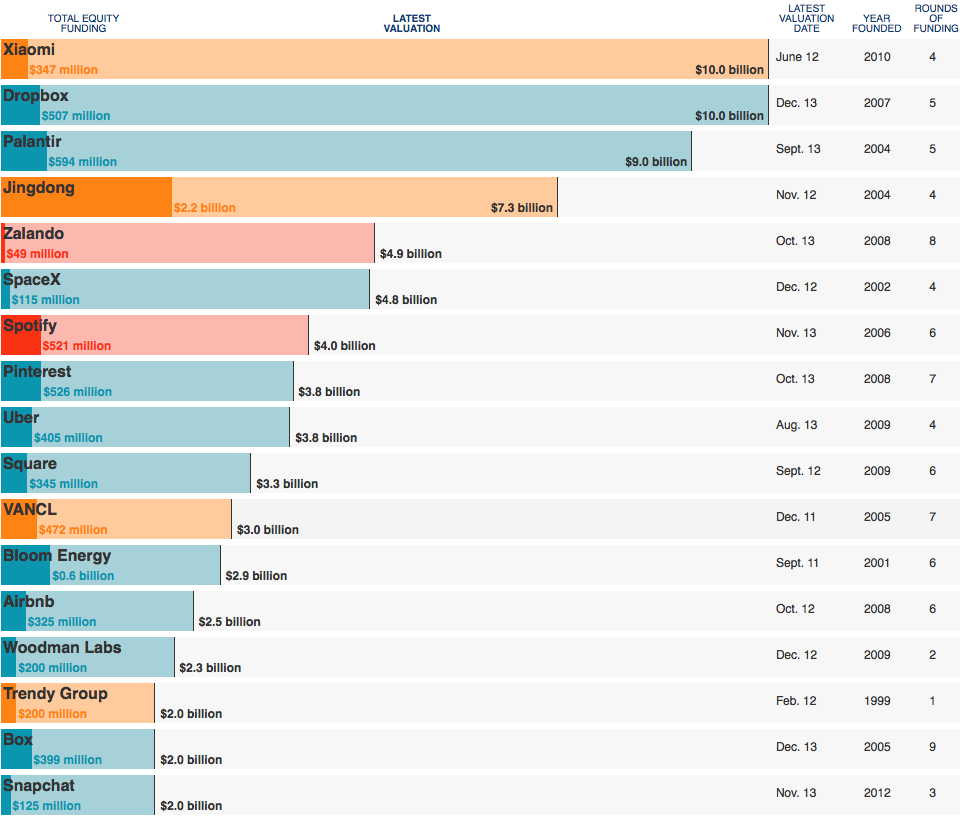The image size is (962, 819).
Task: Click SpaceX's $4.8 billion valuation label
Action: [x=406, y=300]
